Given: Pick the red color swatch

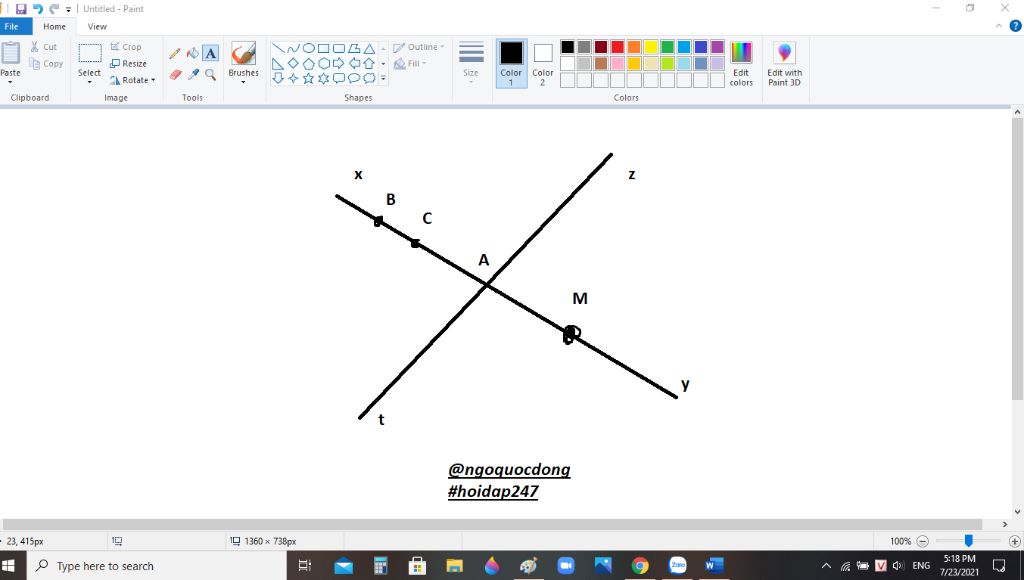Looking at the screenshot, I should pos(618,47).
